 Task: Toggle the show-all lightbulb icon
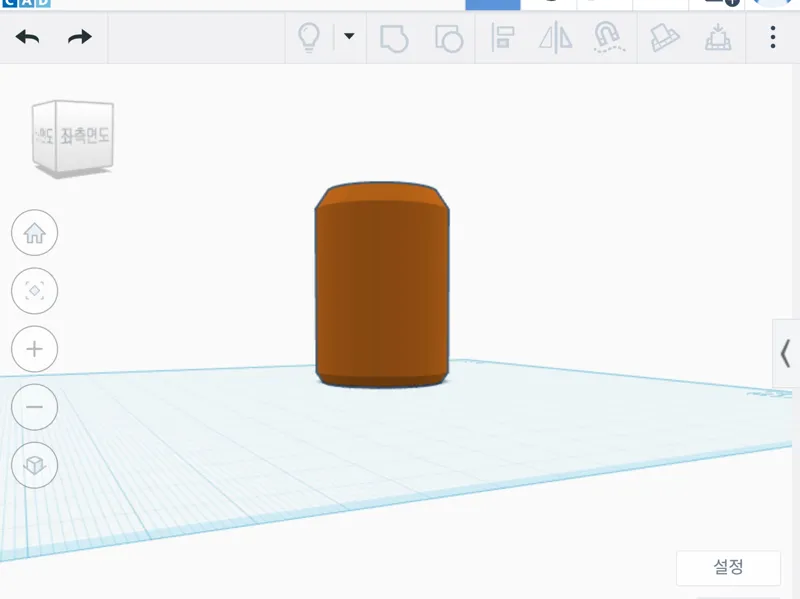[309, 37]
